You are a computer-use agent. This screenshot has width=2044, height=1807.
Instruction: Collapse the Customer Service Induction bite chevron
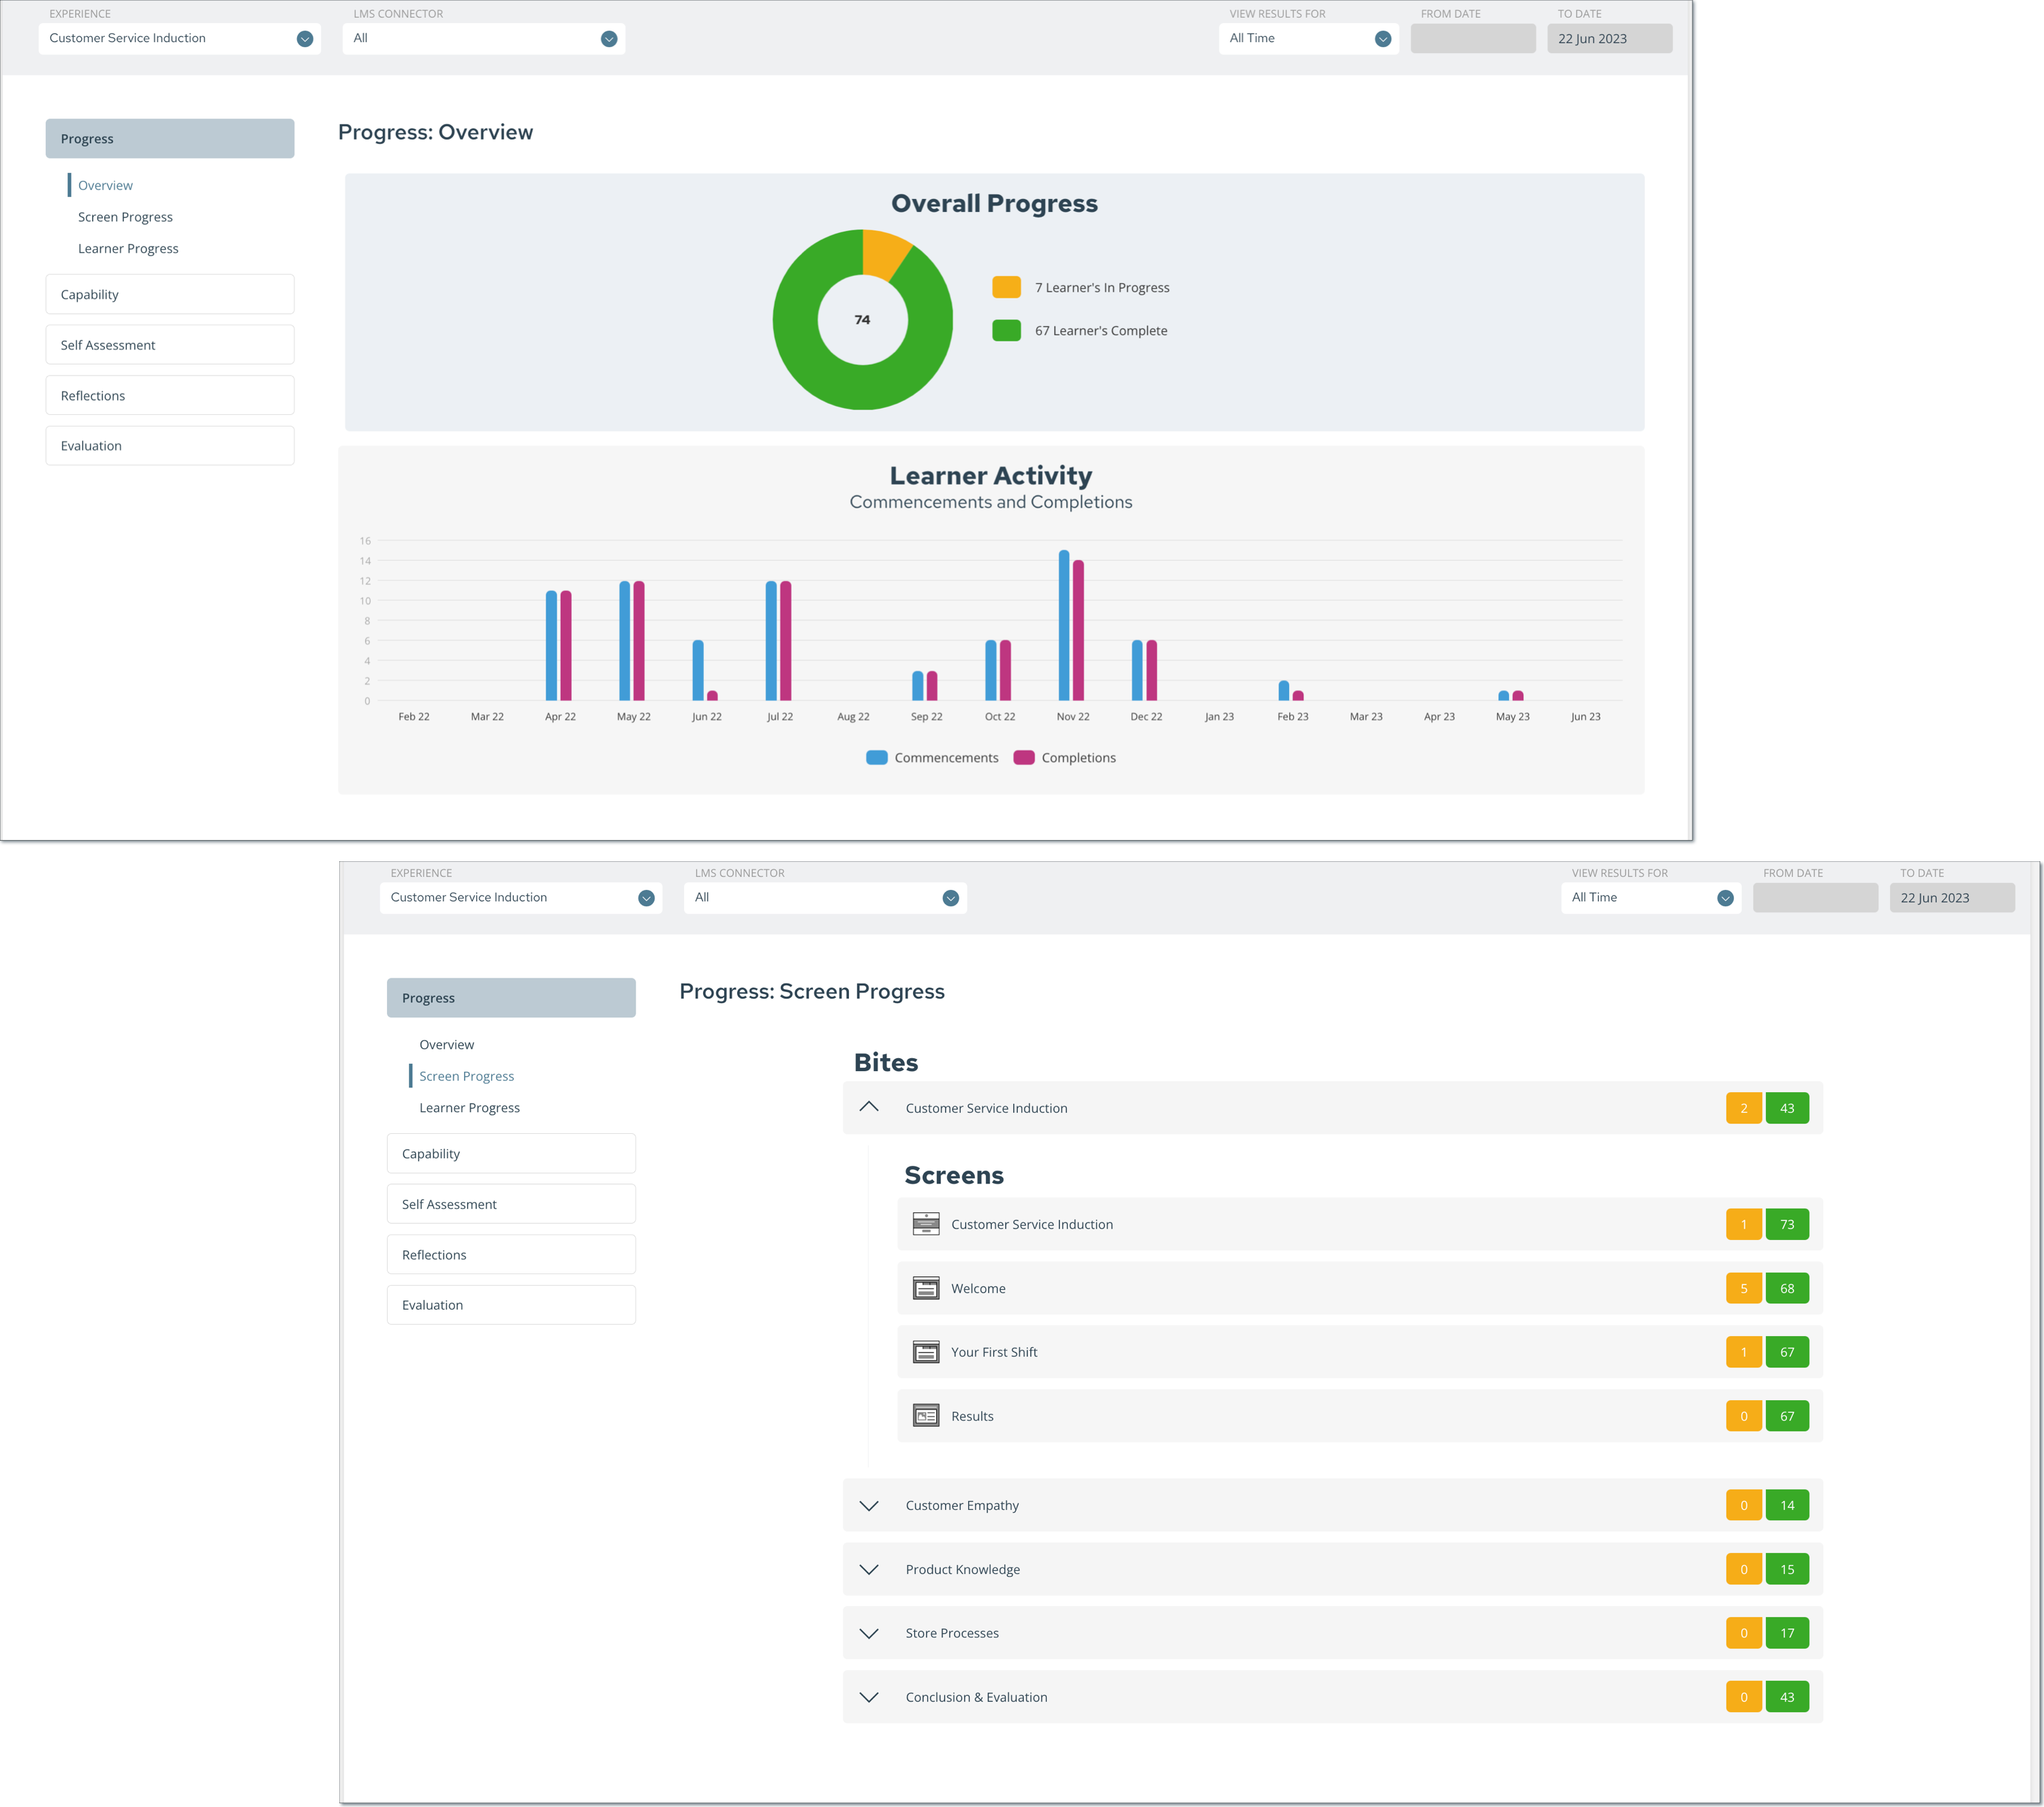(869, 1107)
